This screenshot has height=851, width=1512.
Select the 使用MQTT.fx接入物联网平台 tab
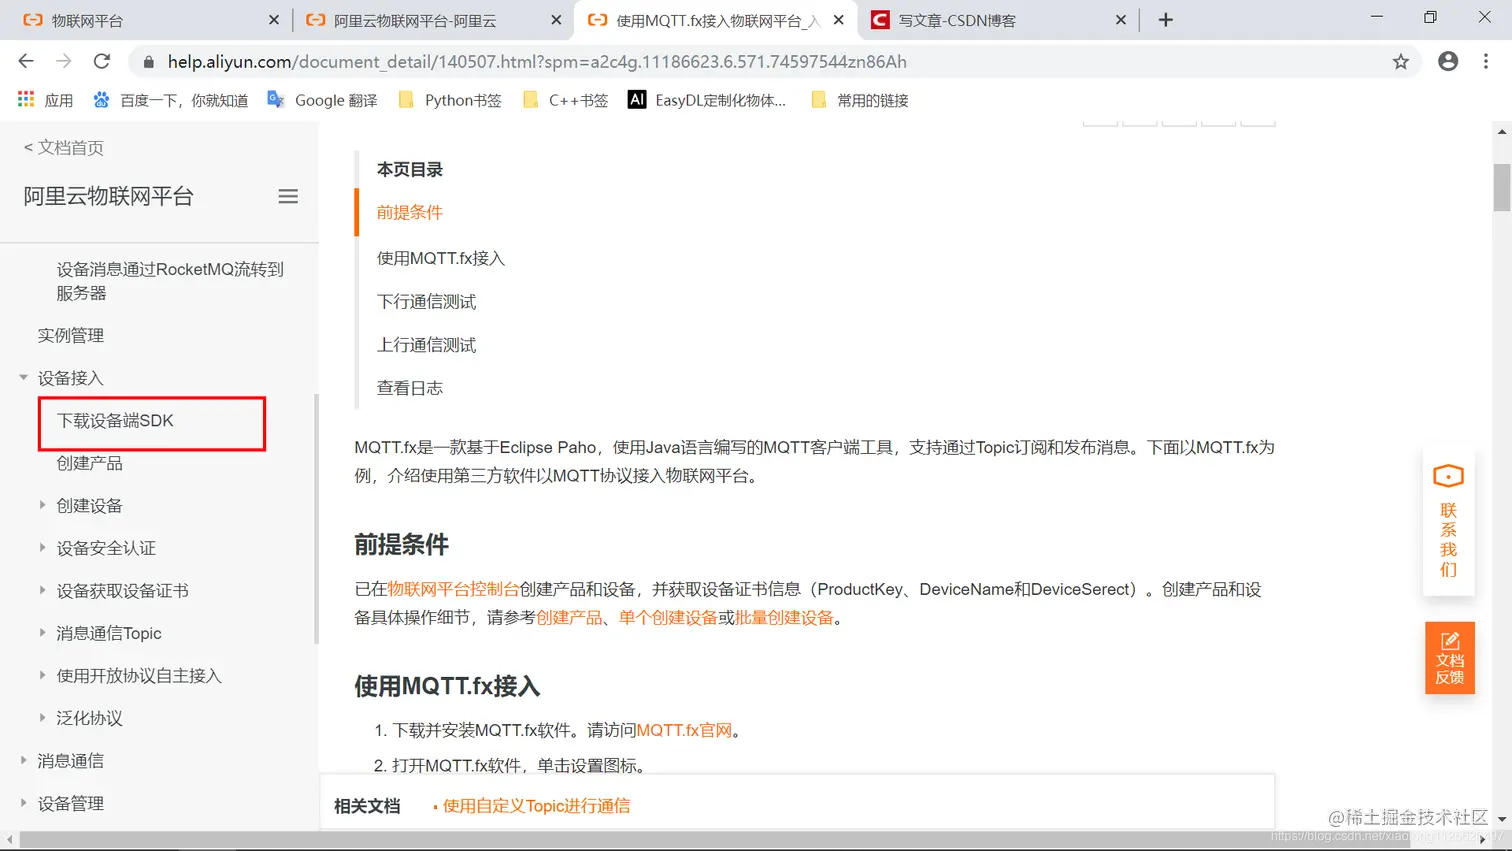[715, 20]
